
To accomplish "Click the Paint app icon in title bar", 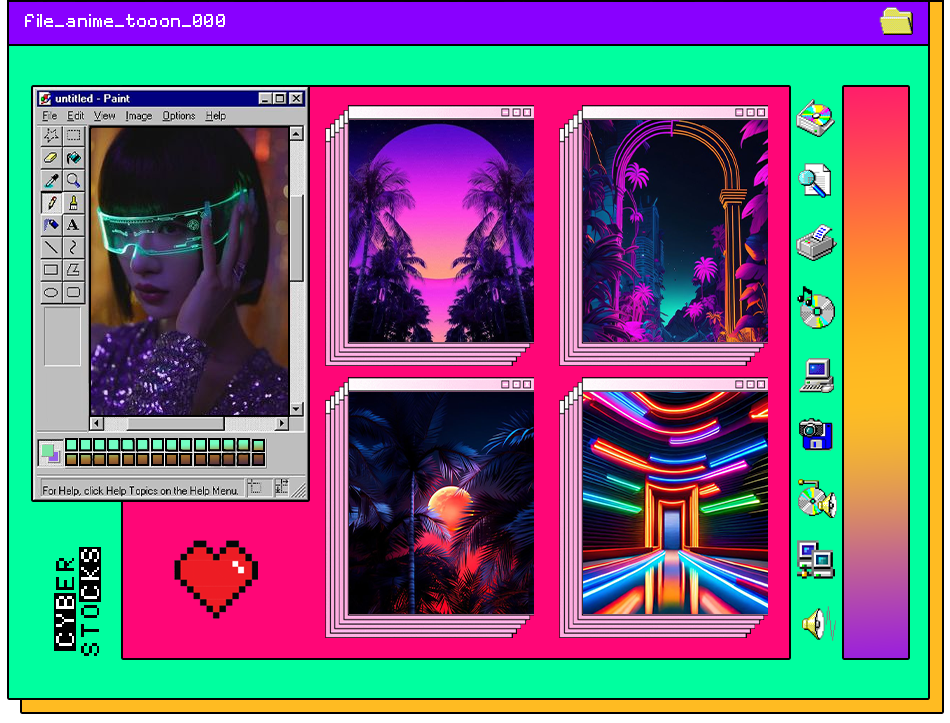I will 45,98.
